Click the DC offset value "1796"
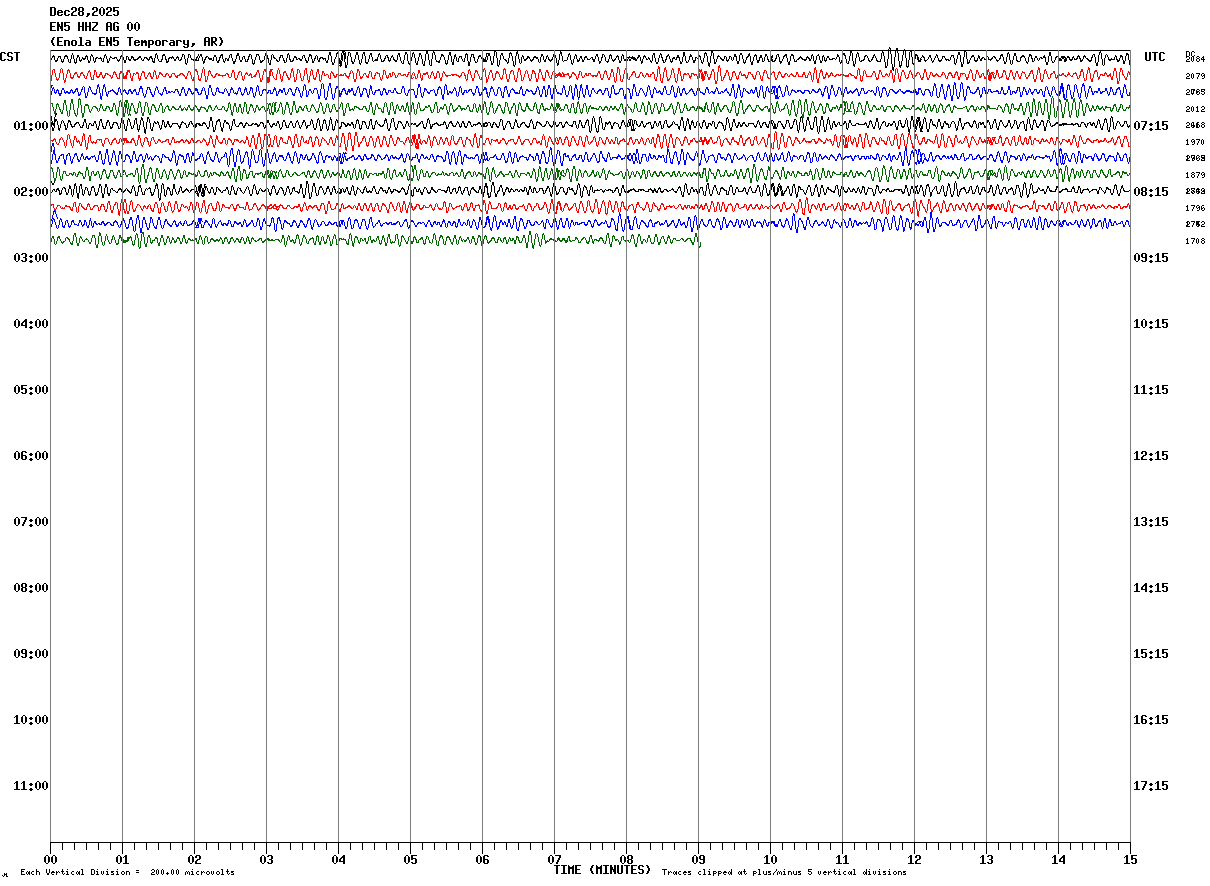This screenshot has width=1210, height=886. pyautogui.click(x=1195, y=208)
